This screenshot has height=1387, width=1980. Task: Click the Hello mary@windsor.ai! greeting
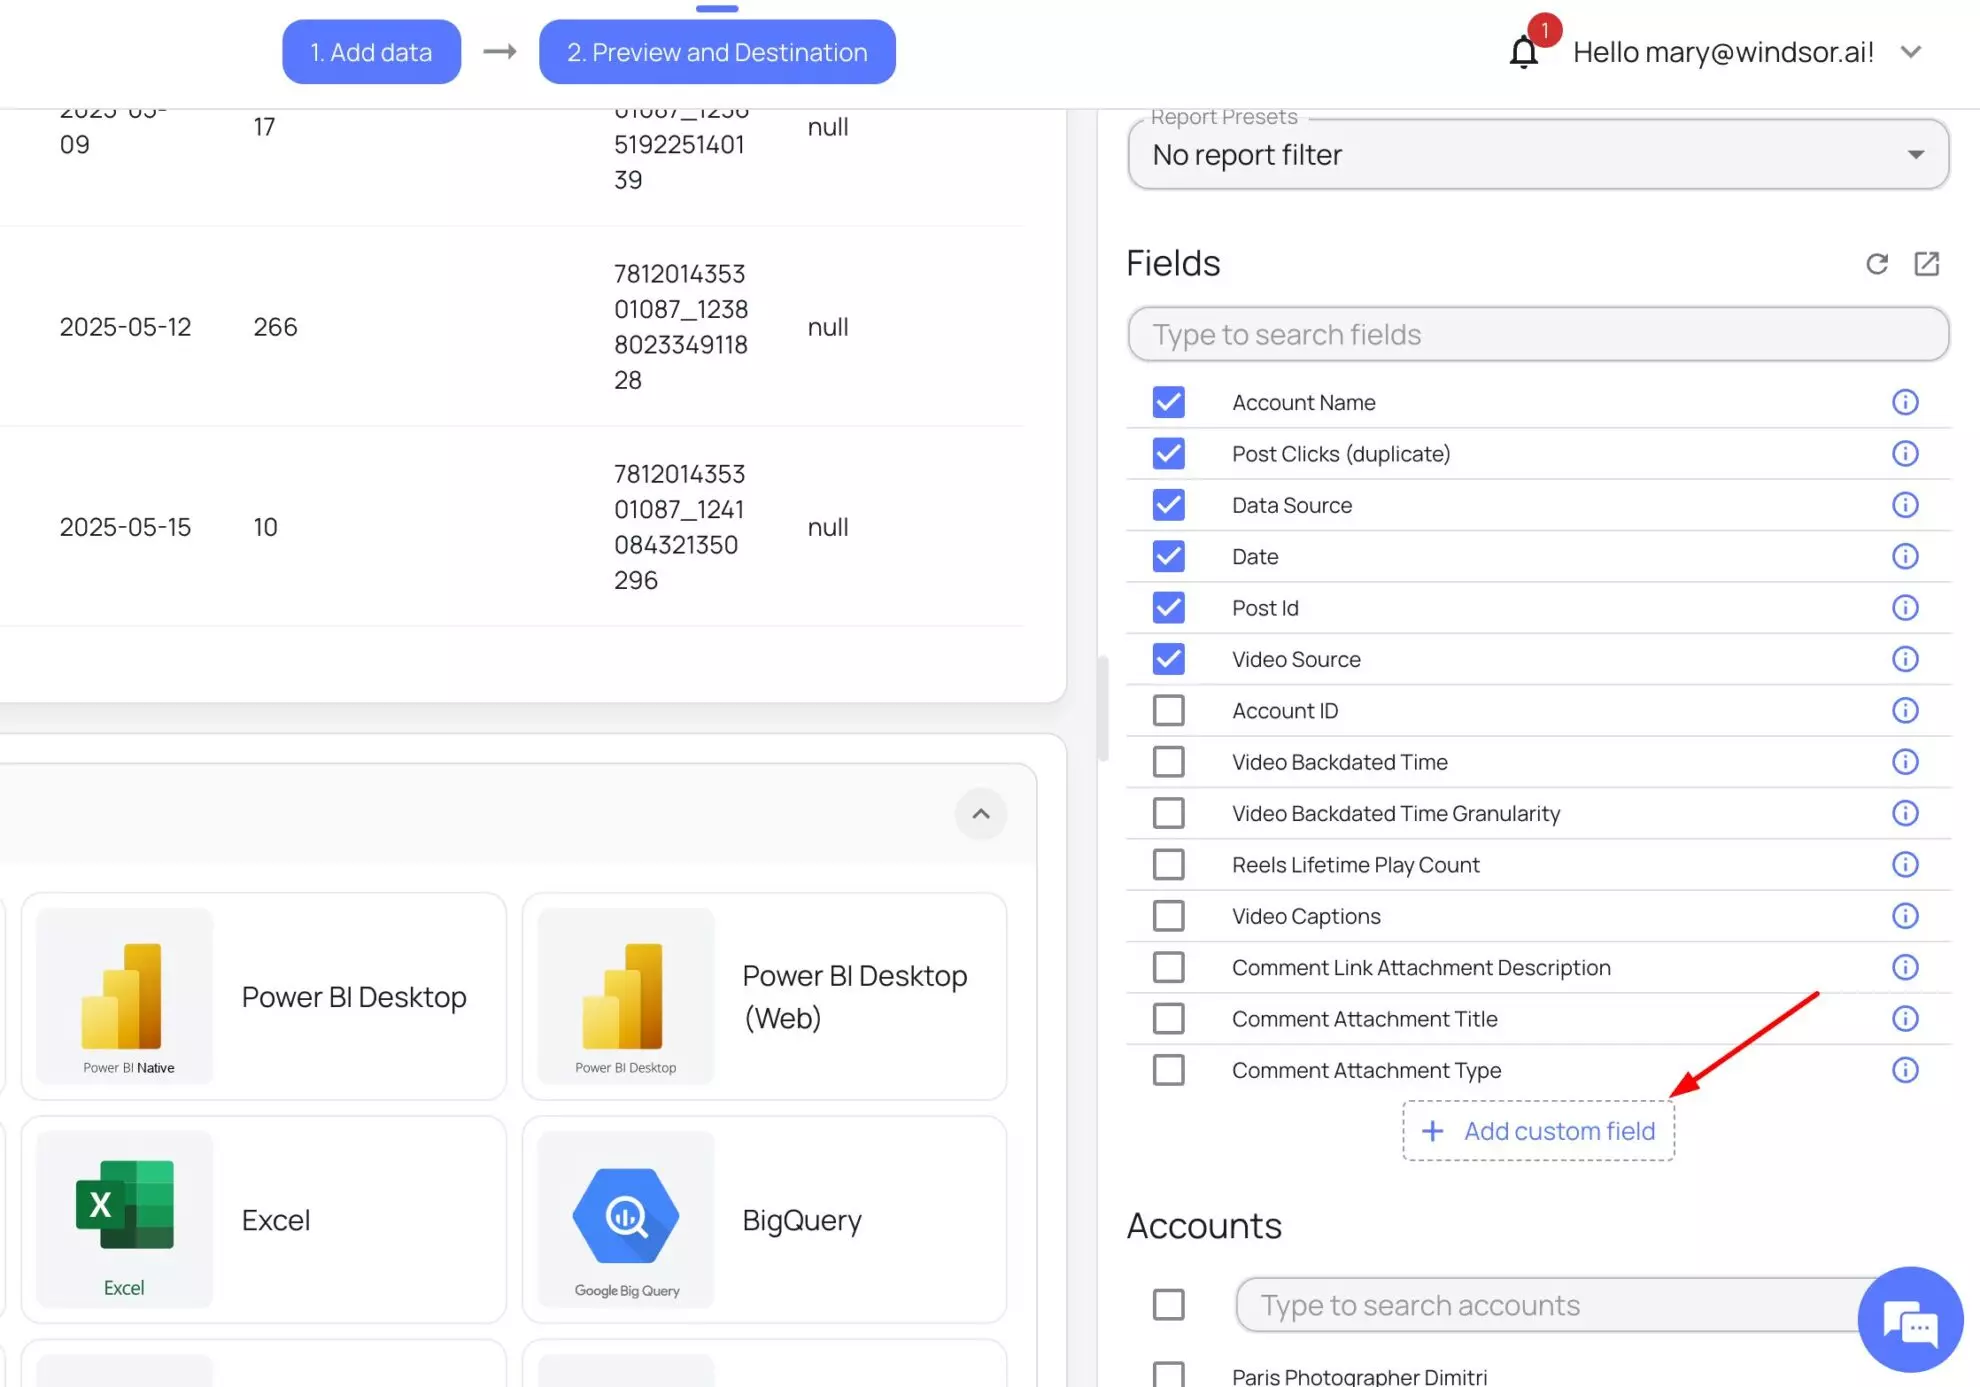point(1723,52)
